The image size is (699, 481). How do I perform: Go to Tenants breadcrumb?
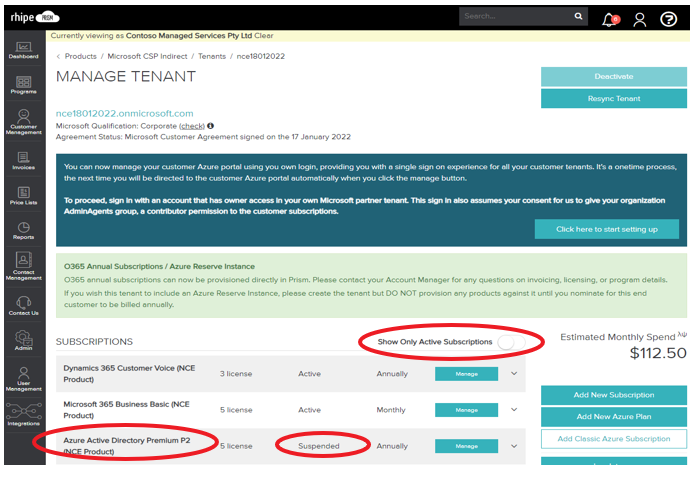pyautogui.click(x=212, y=56)
